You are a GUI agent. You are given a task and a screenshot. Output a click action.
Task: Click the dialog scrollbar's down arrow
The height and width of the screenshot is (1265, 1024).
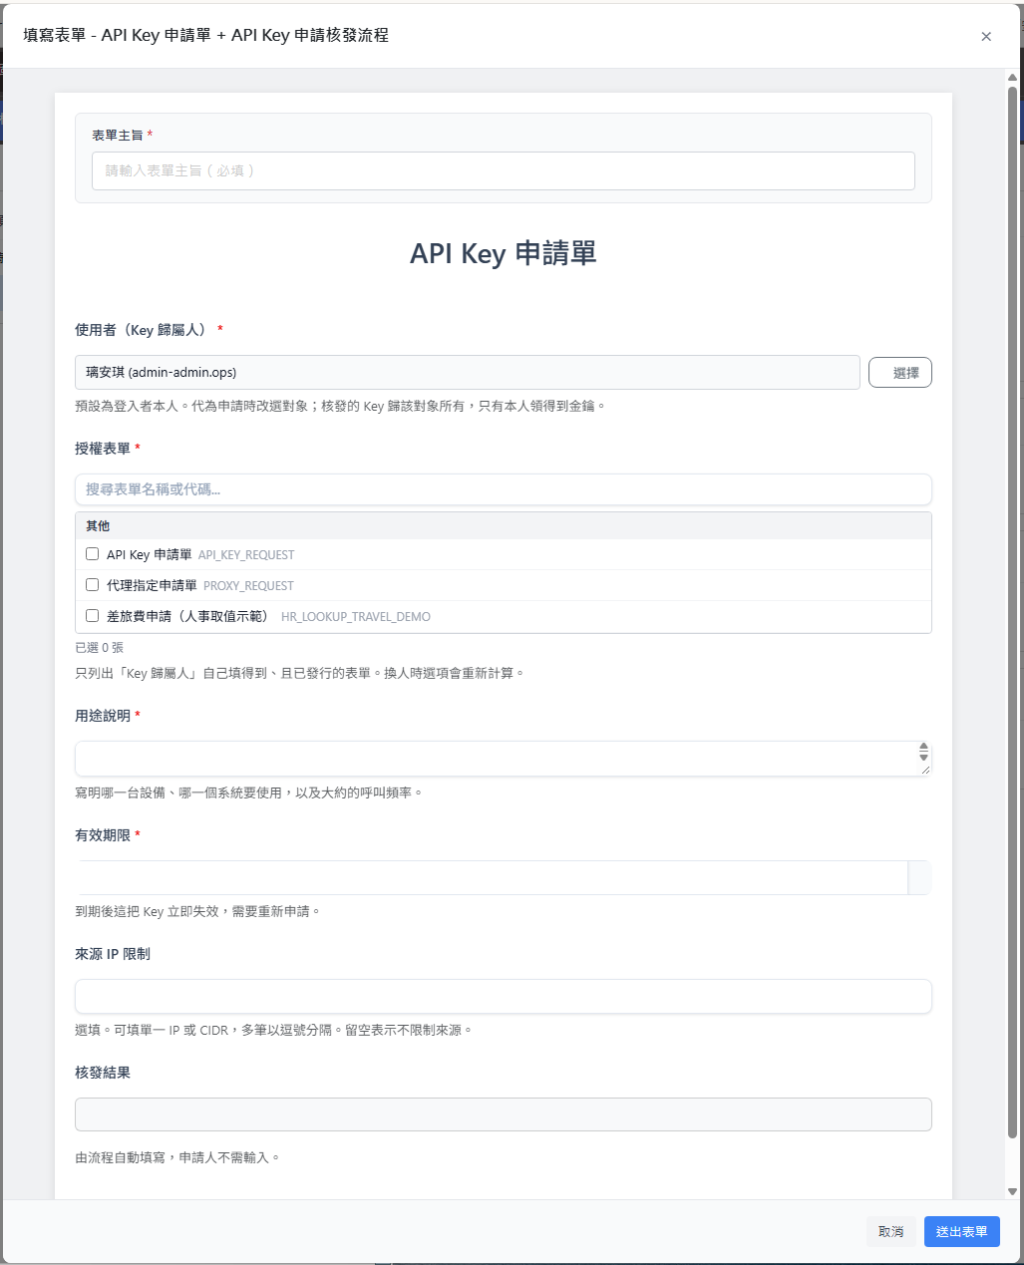(1012, 1191)
